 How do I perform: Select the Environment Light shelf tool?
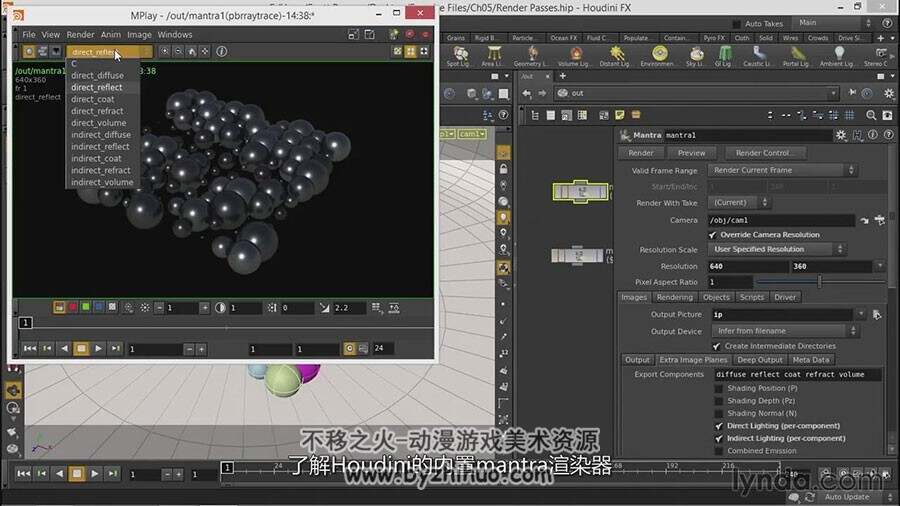coord(658,57)
